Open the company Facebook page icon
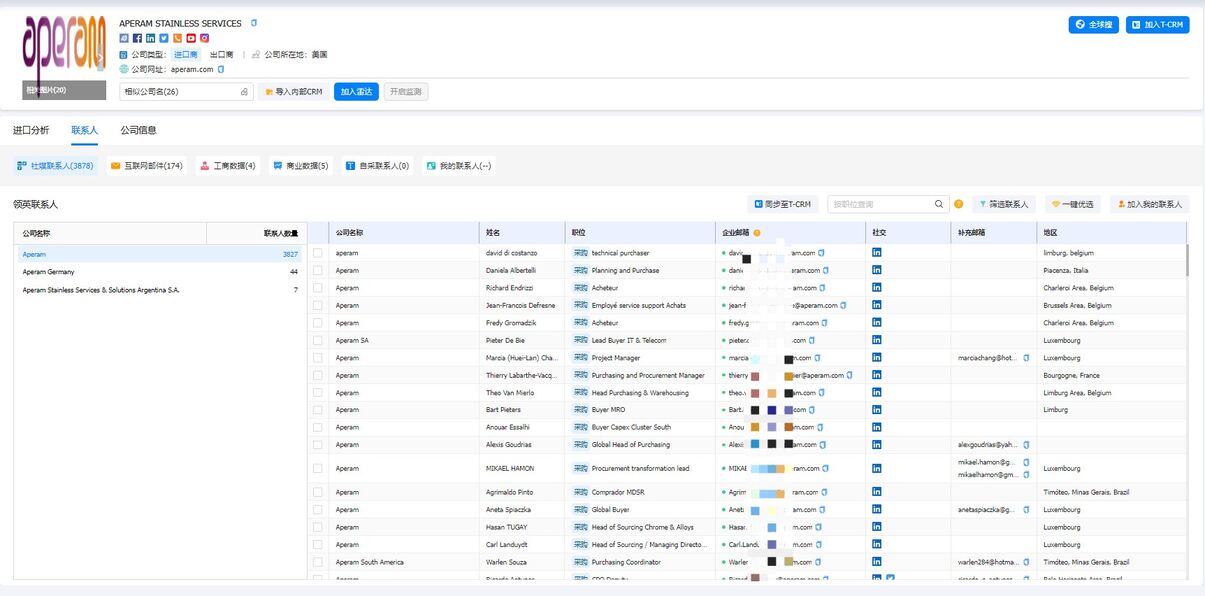 tap(137, 38)
